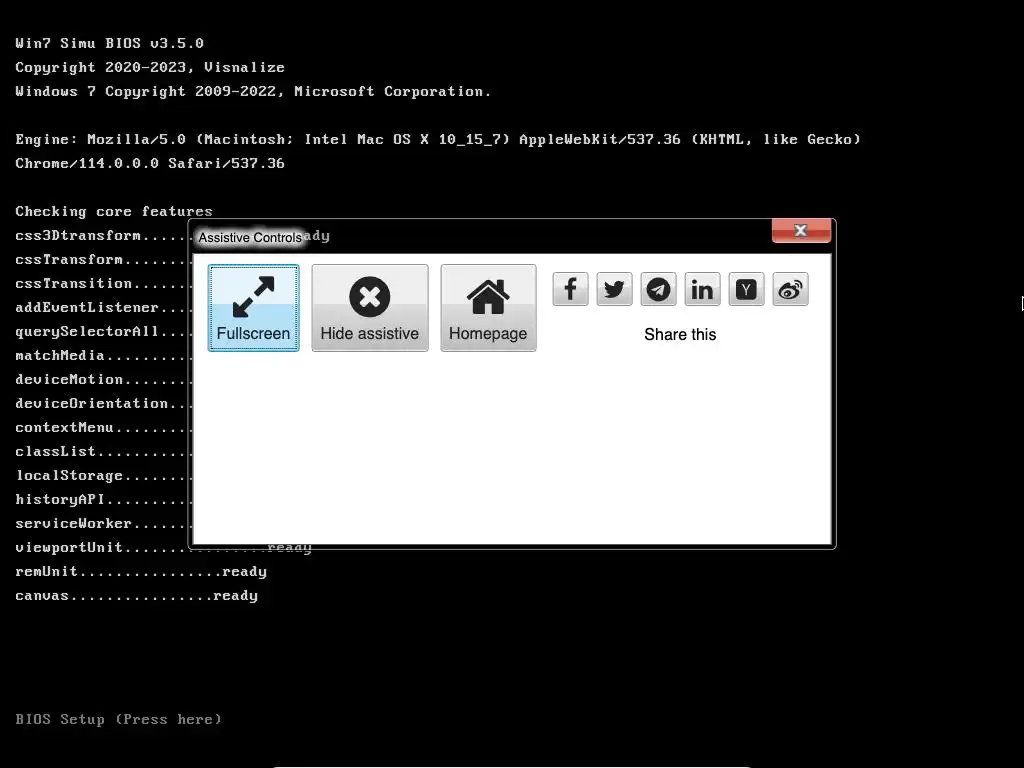Click the Chrome/114.0.0.0 Safari line
The image size is (1024, 768).
[150, 163]
